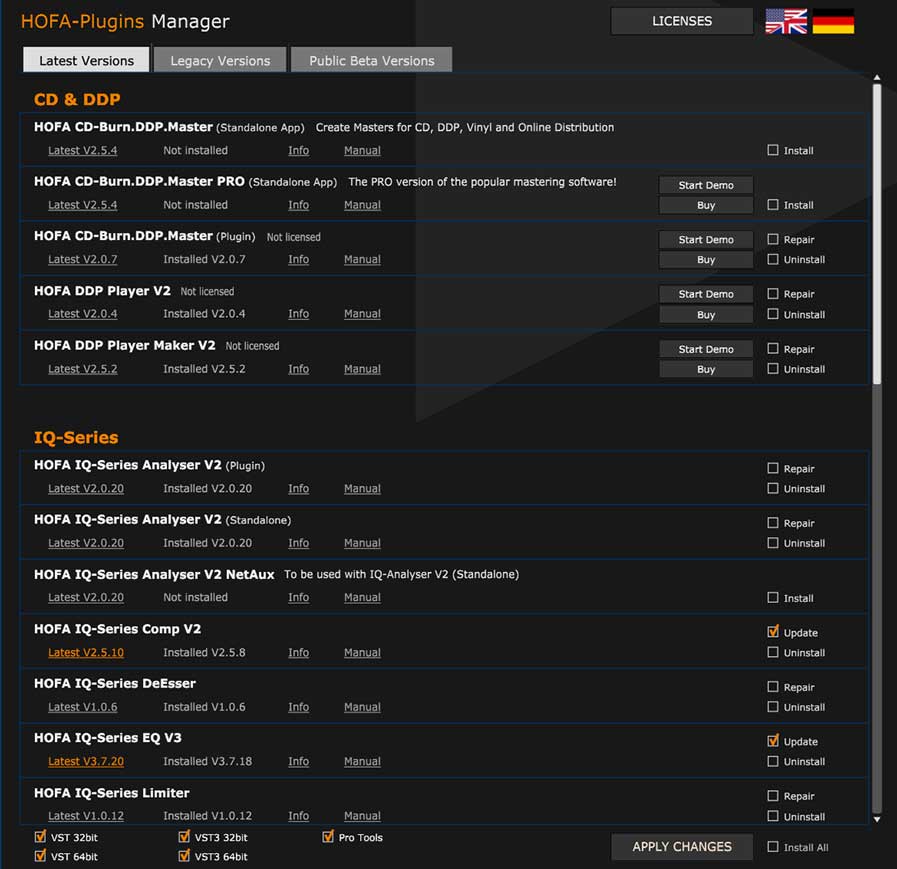The height and width of the screenshot is (869, 897).
Task: Click scrollbar down arrow
Action: coord(876,819)
